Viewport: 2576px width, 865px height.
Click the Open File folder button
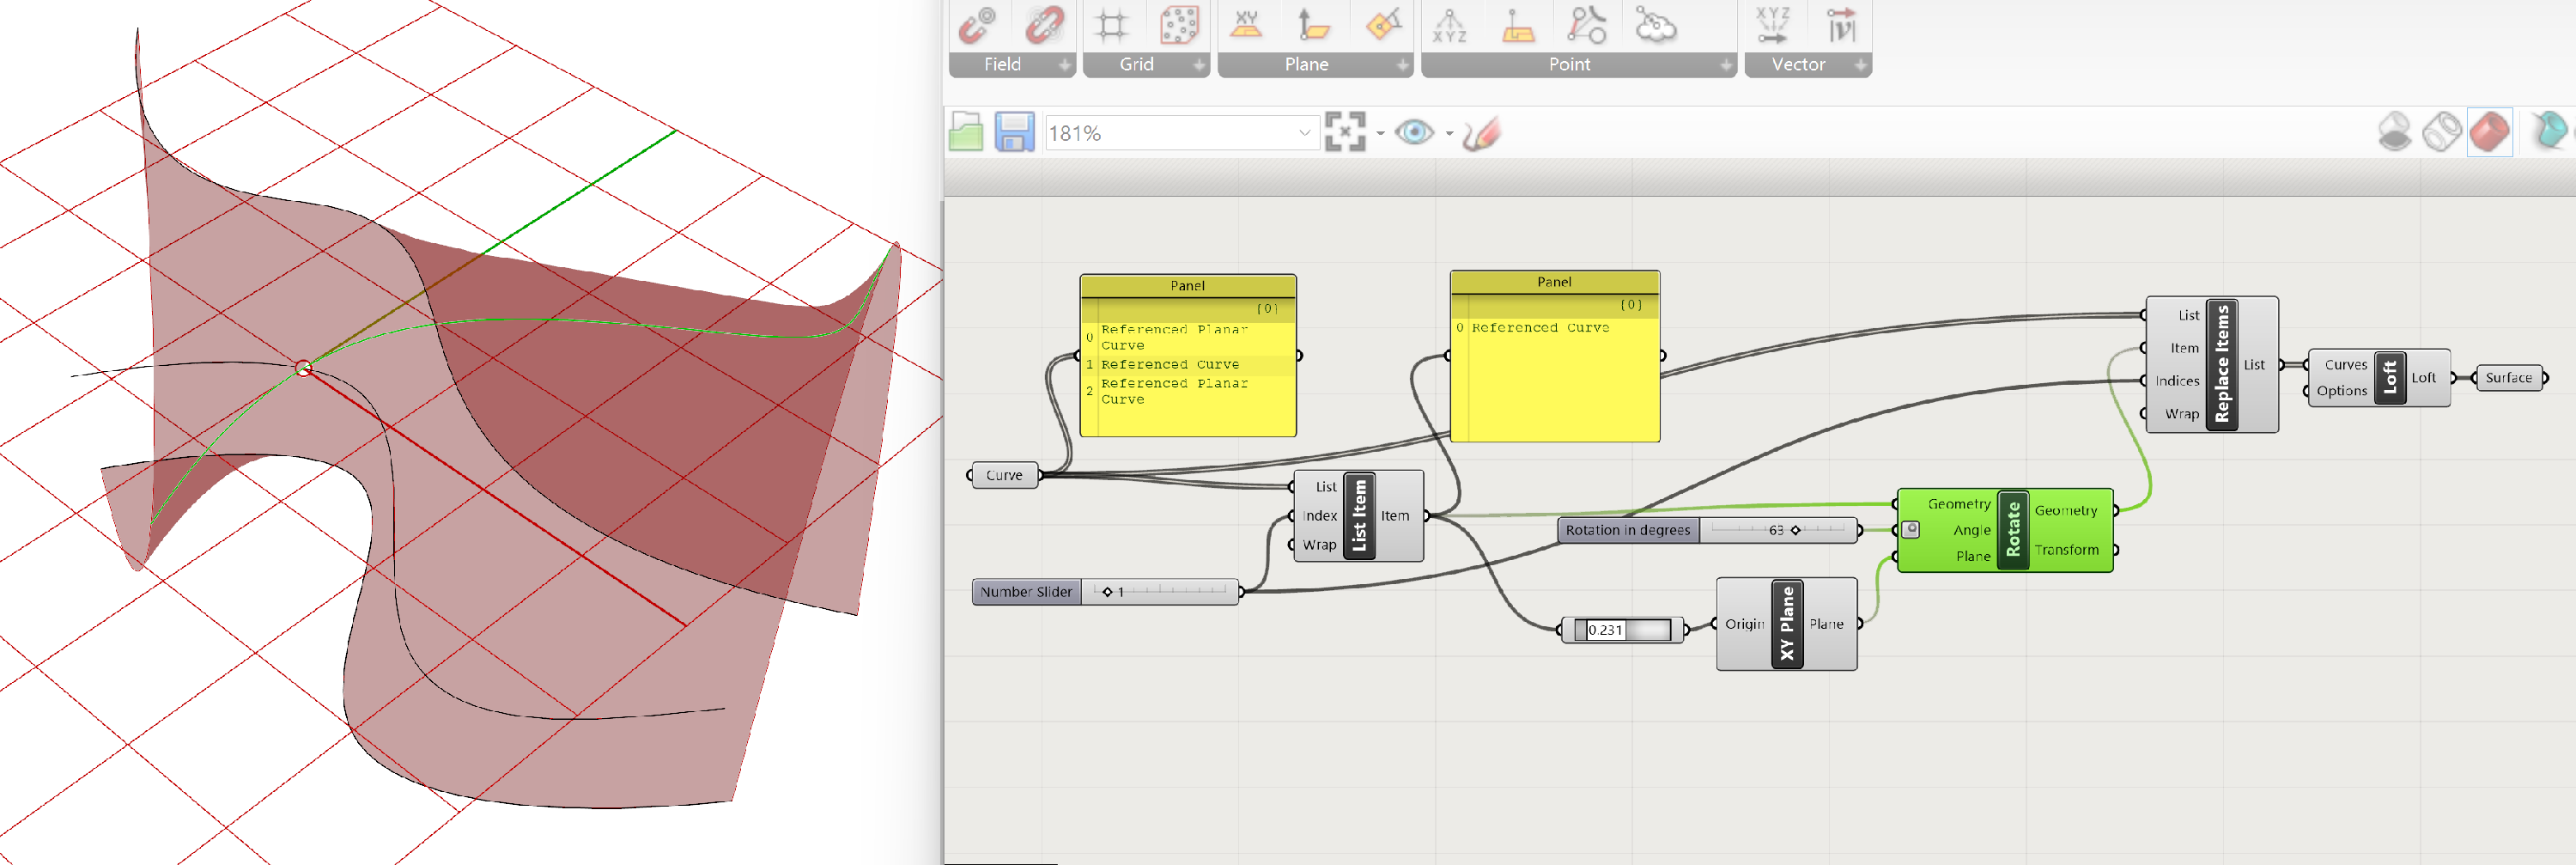[966, 131]
